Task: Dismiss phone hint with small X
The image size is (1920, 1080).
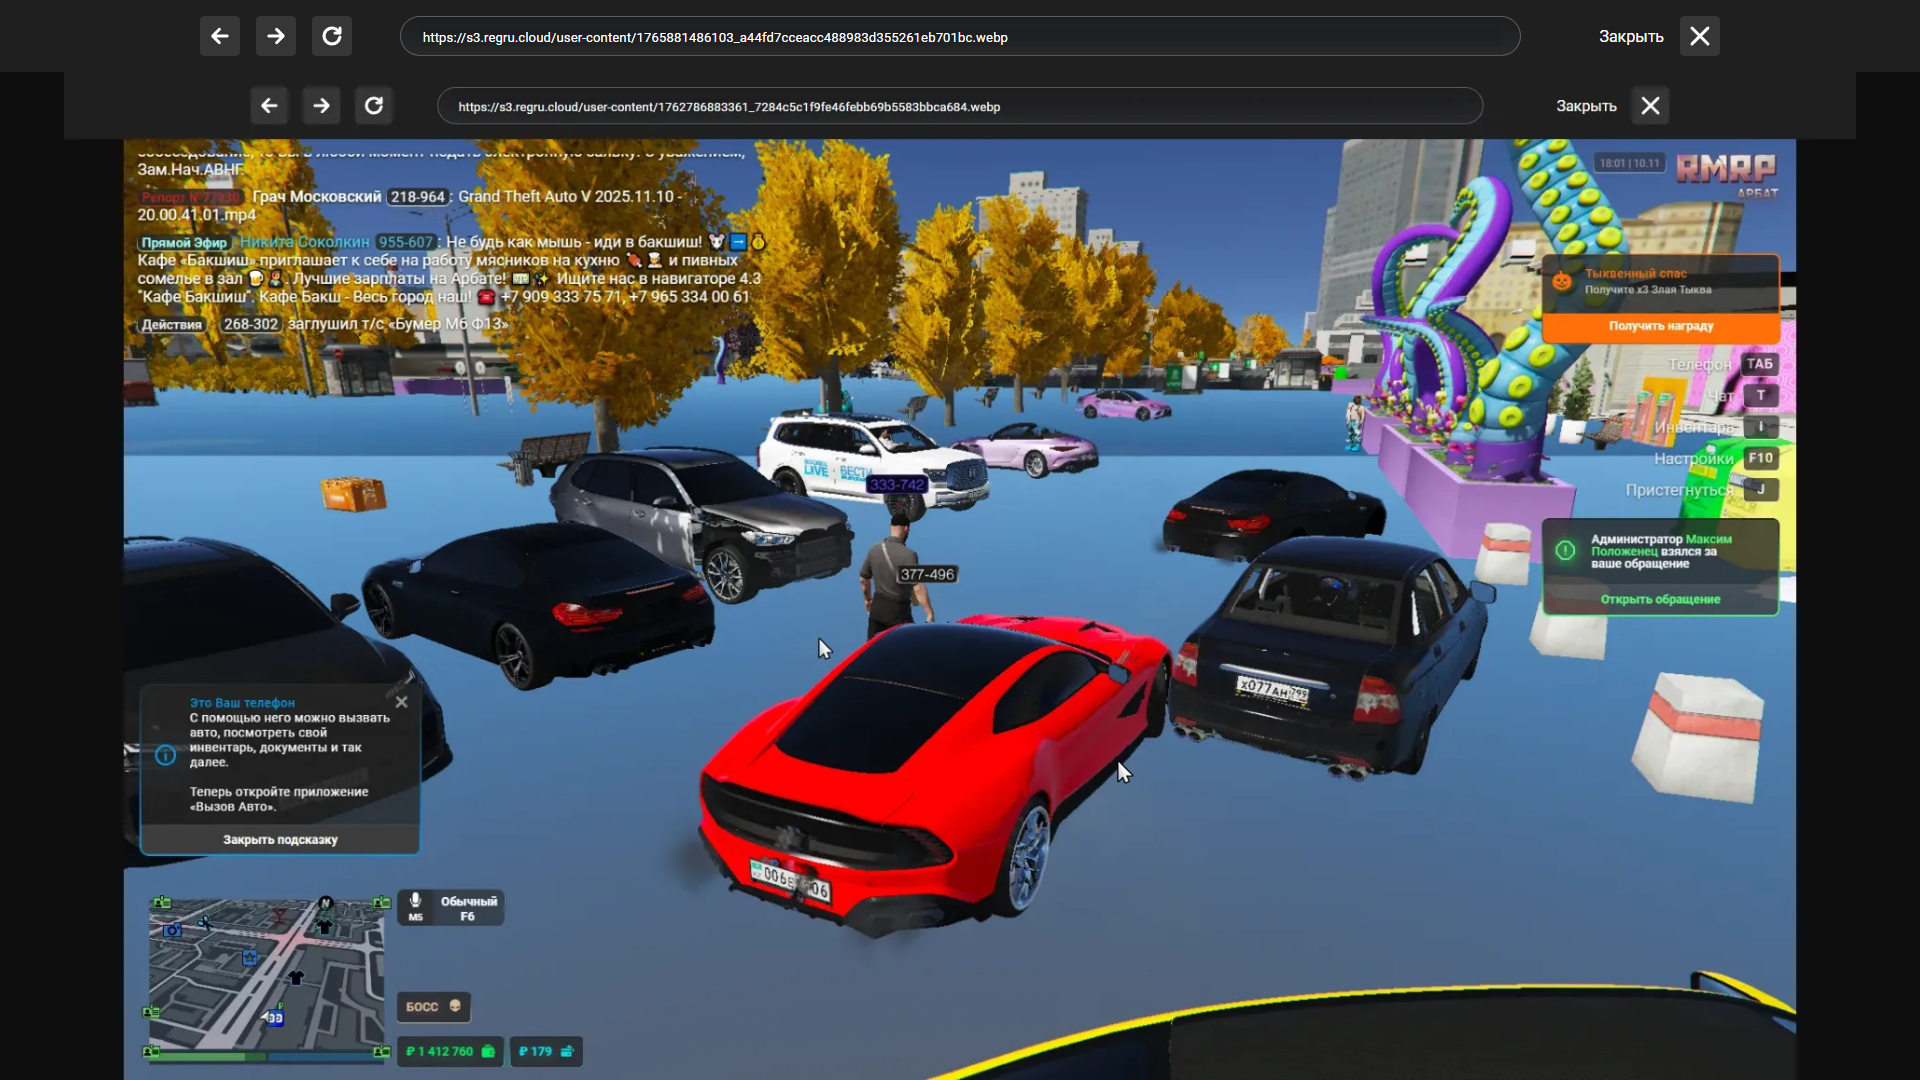Action: coord(401,702)
